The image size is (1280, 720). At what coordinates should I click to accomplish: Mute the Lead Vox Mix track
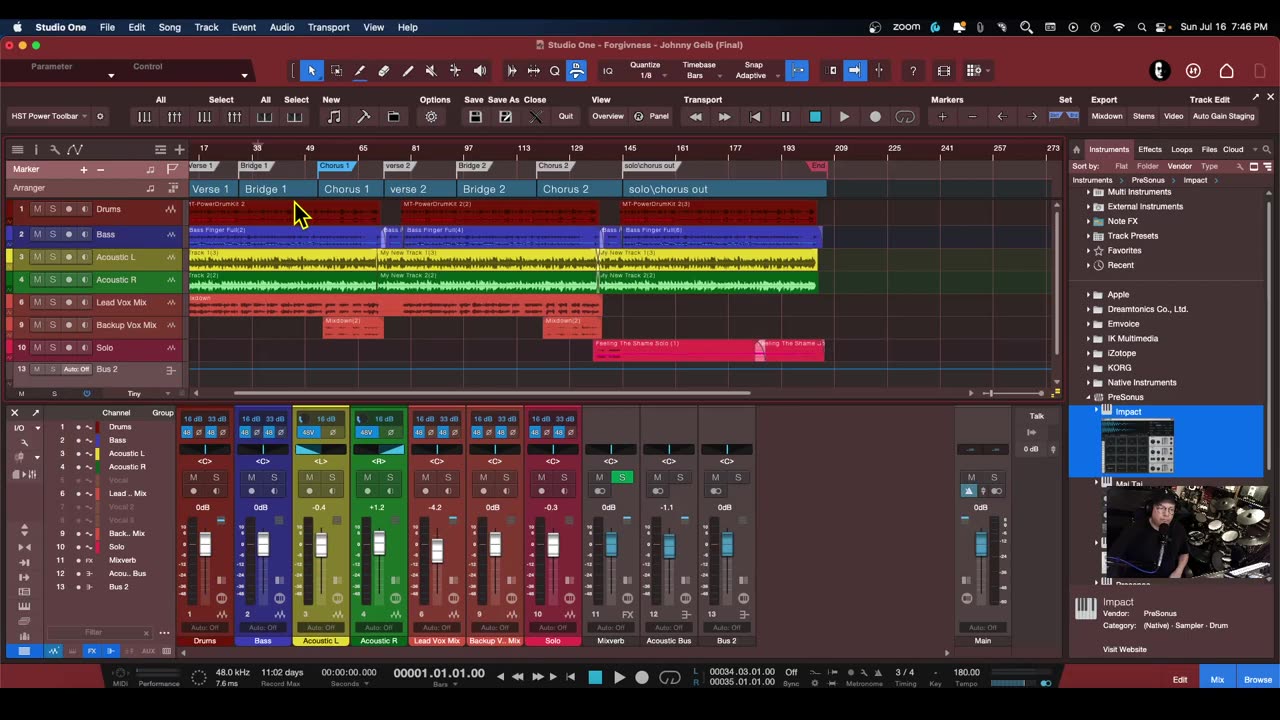tap(37, 302)
